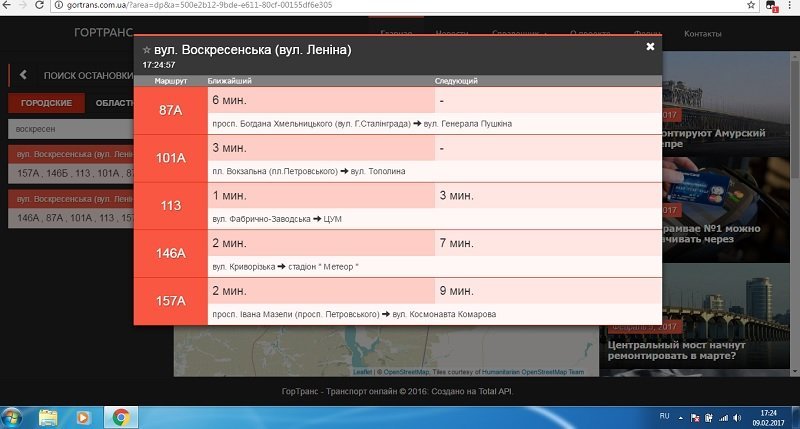The height and width of the screenshot is (429, 800).
Task: Open the Контакты menu item
Action: 703,34
